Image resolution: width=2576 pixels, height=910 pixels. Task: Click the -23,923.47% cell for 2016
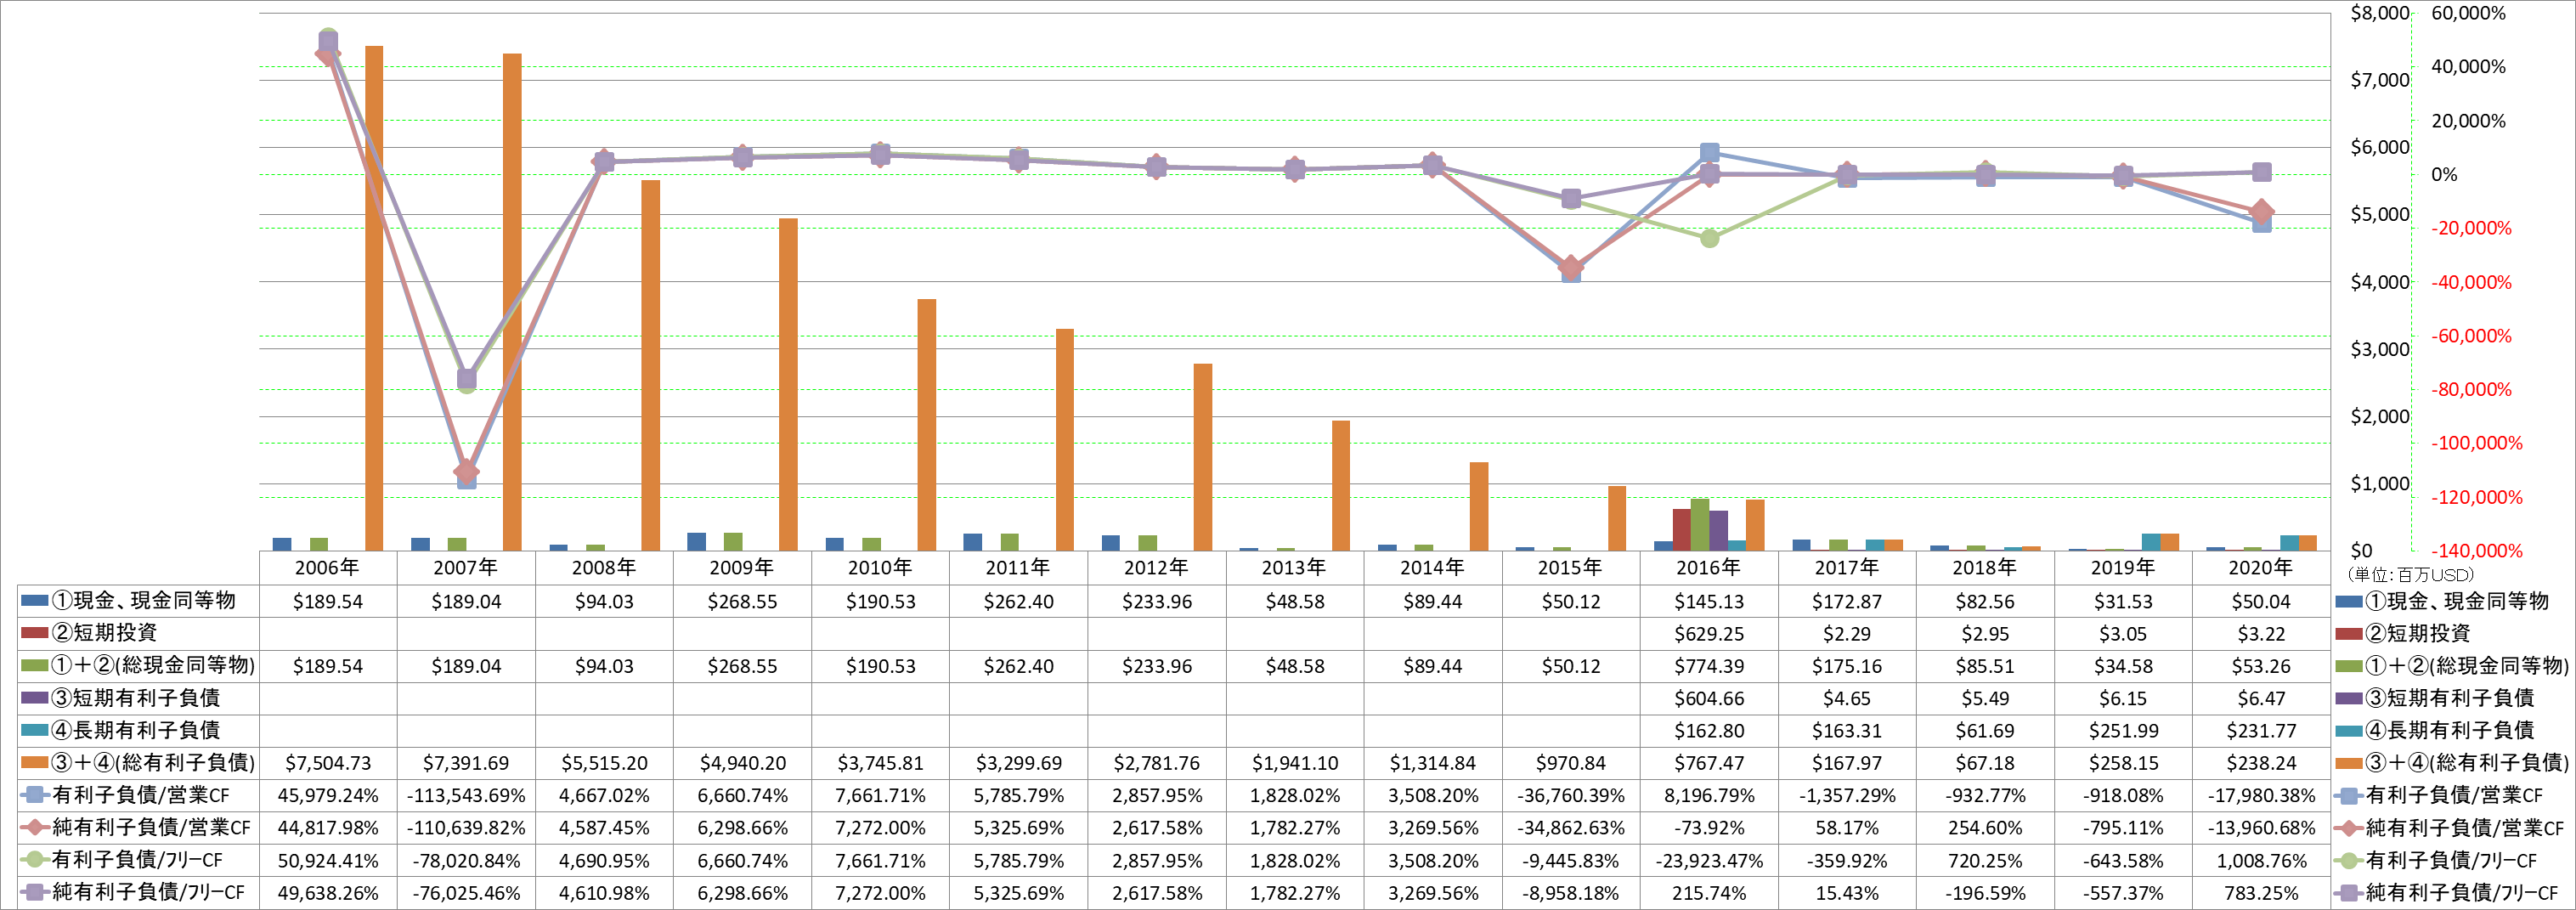coord(1709,861)
